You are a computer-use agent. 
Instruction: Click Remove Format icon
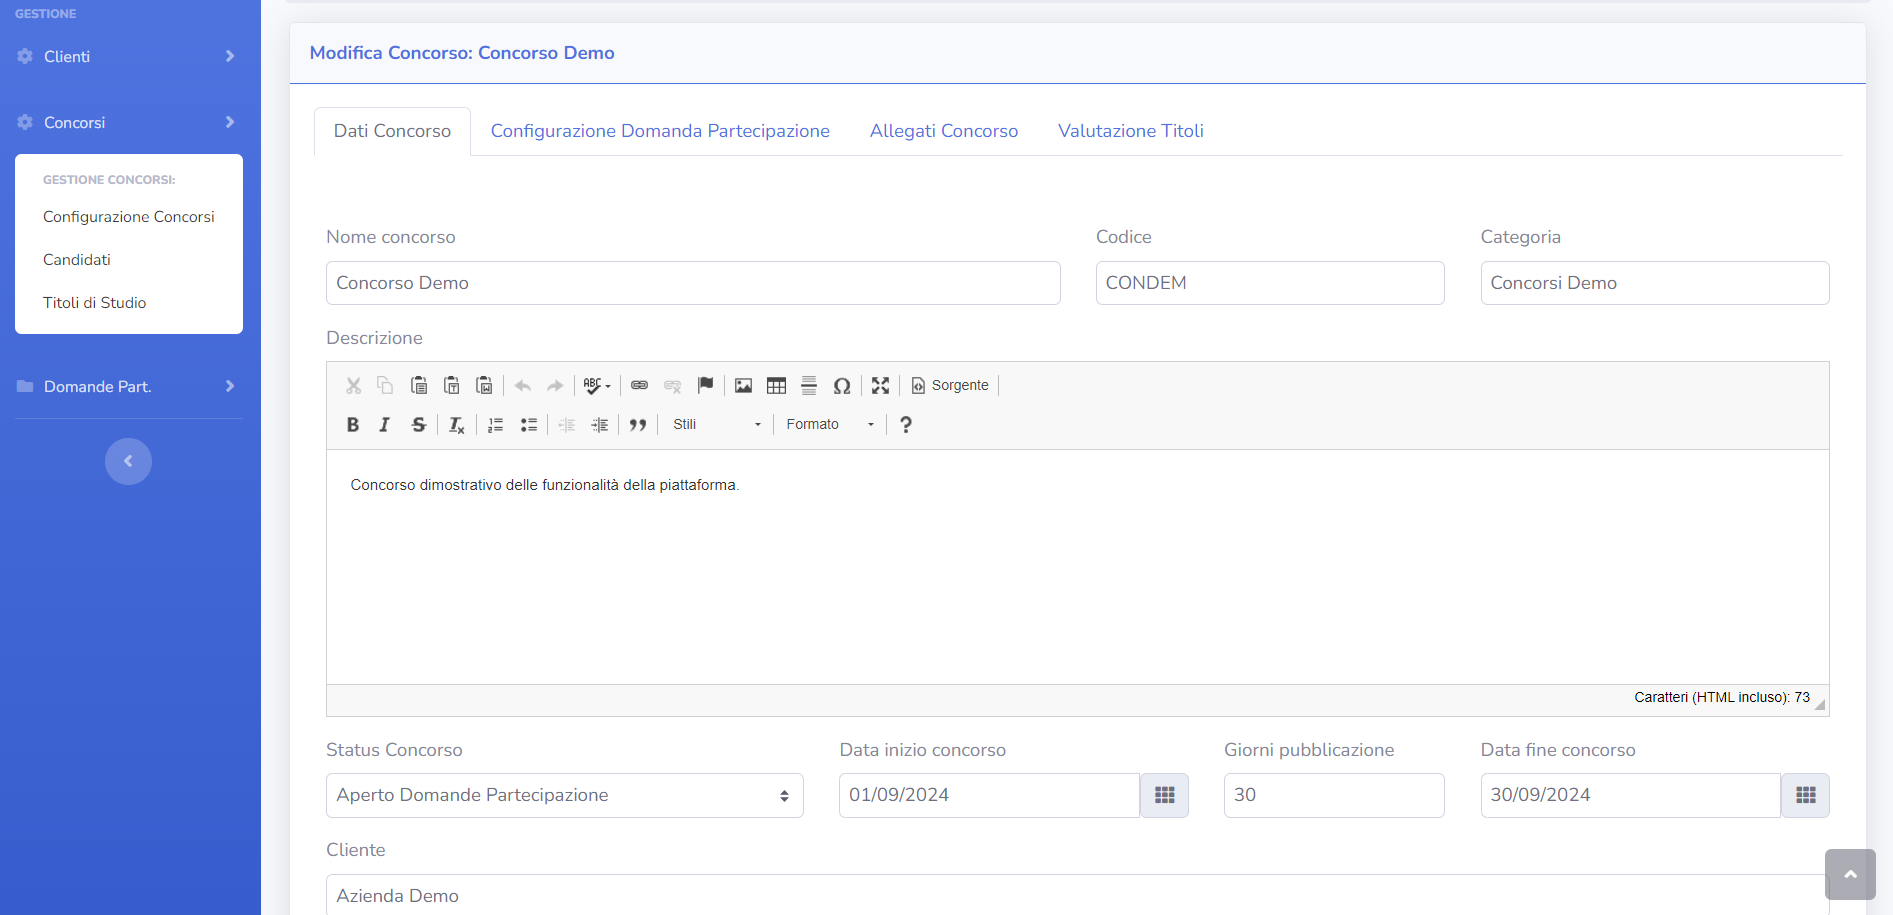(456, 424)
